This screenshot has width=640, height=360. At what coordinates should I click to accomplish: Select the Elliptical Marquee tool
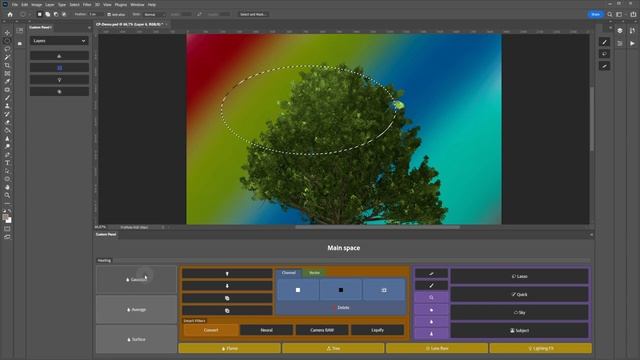7,41
